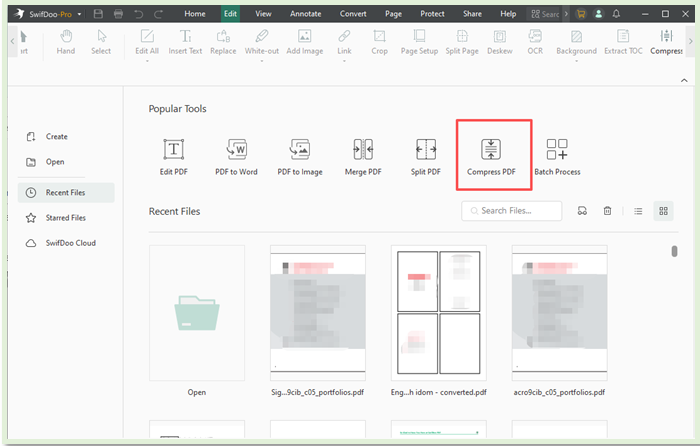Click Open in the sidebar
This screenshot has height=446, width=700.
point(46,162)
